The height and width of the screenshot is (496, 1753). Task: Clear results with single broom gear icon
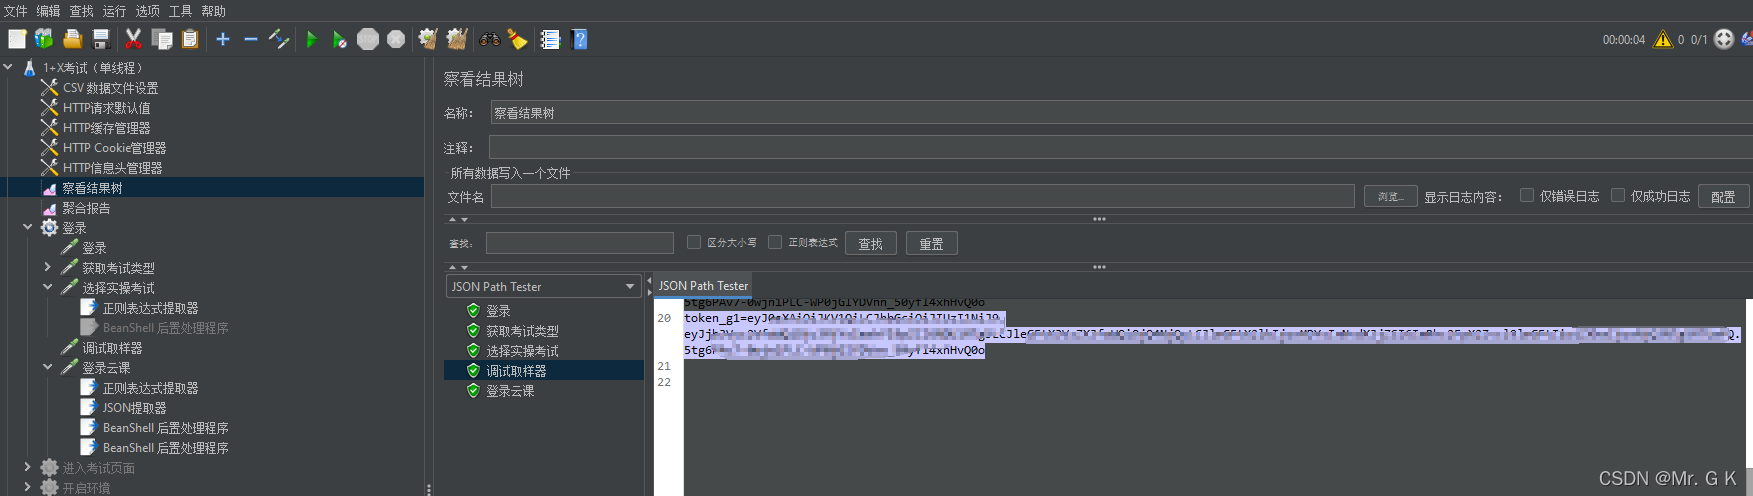point(428,39)
